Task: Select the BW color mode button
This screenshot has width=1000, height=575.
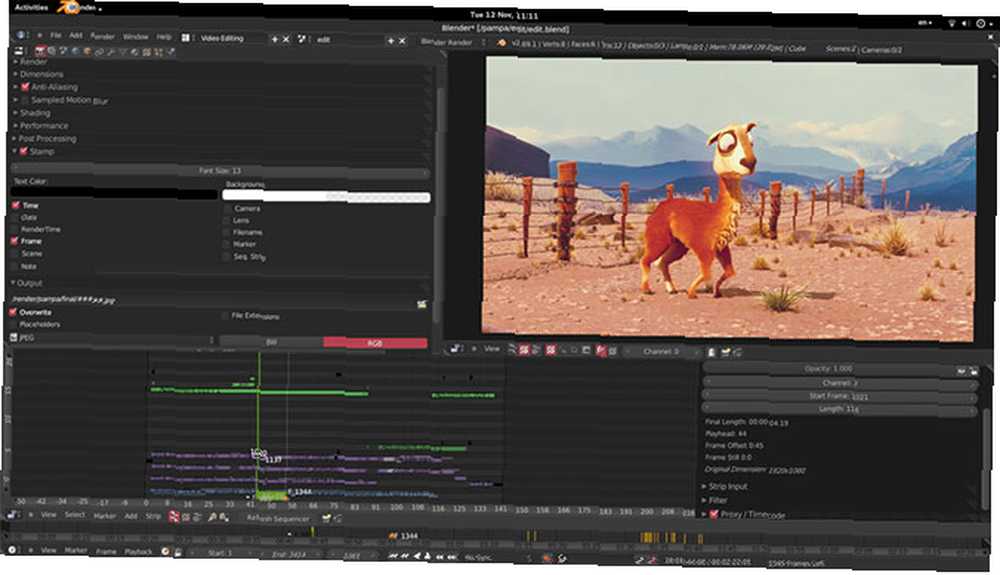Action: tap(272, 342)
